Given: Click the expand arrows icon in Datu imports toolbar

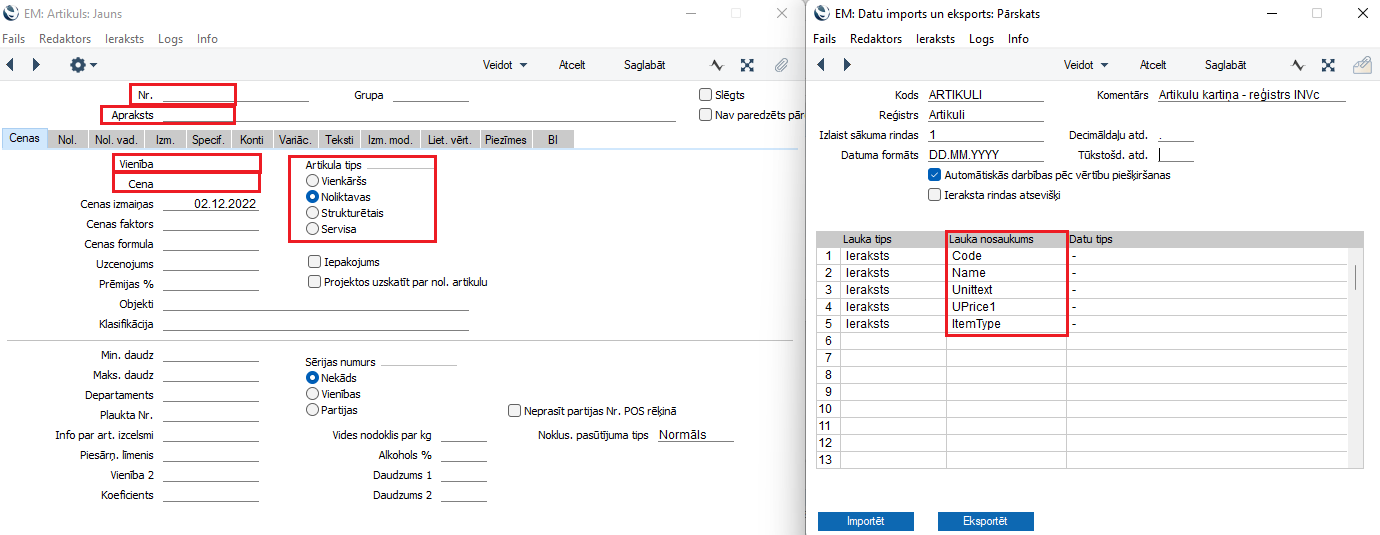Looking at the screenshot, I should (x=1328, y=65).
